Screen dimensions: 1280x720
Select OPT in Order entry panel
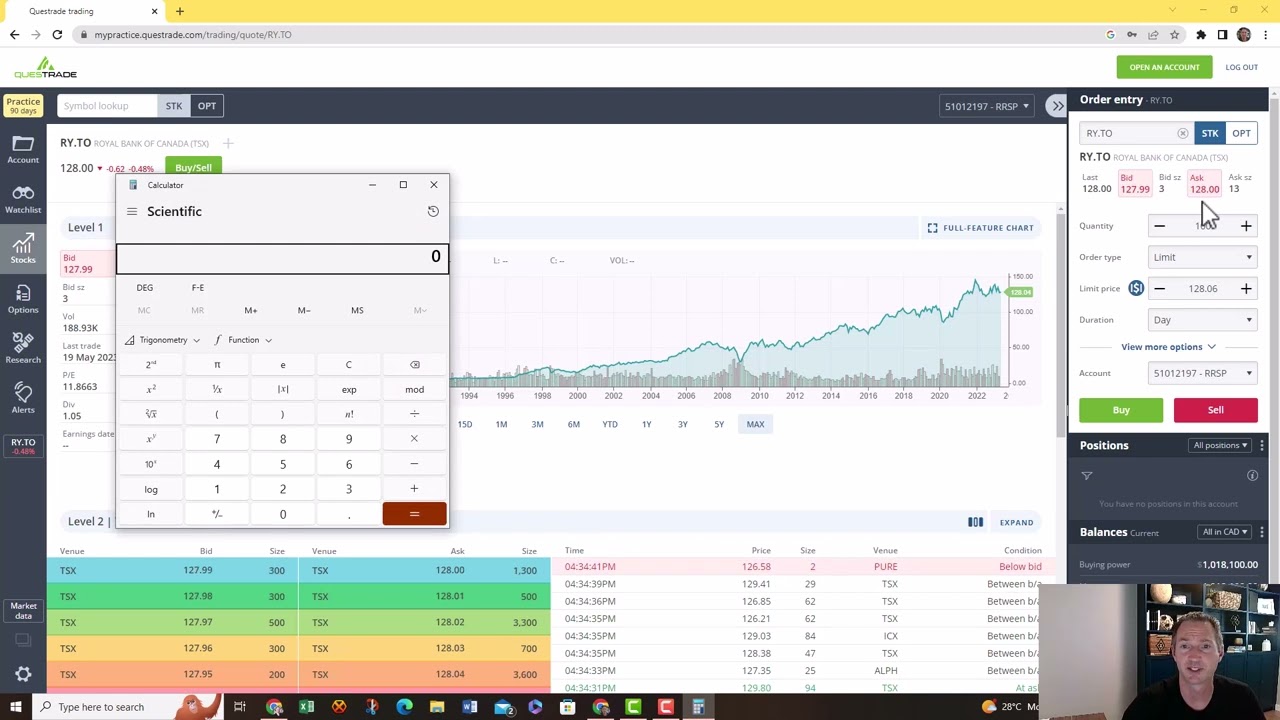tap(1241, 133)
